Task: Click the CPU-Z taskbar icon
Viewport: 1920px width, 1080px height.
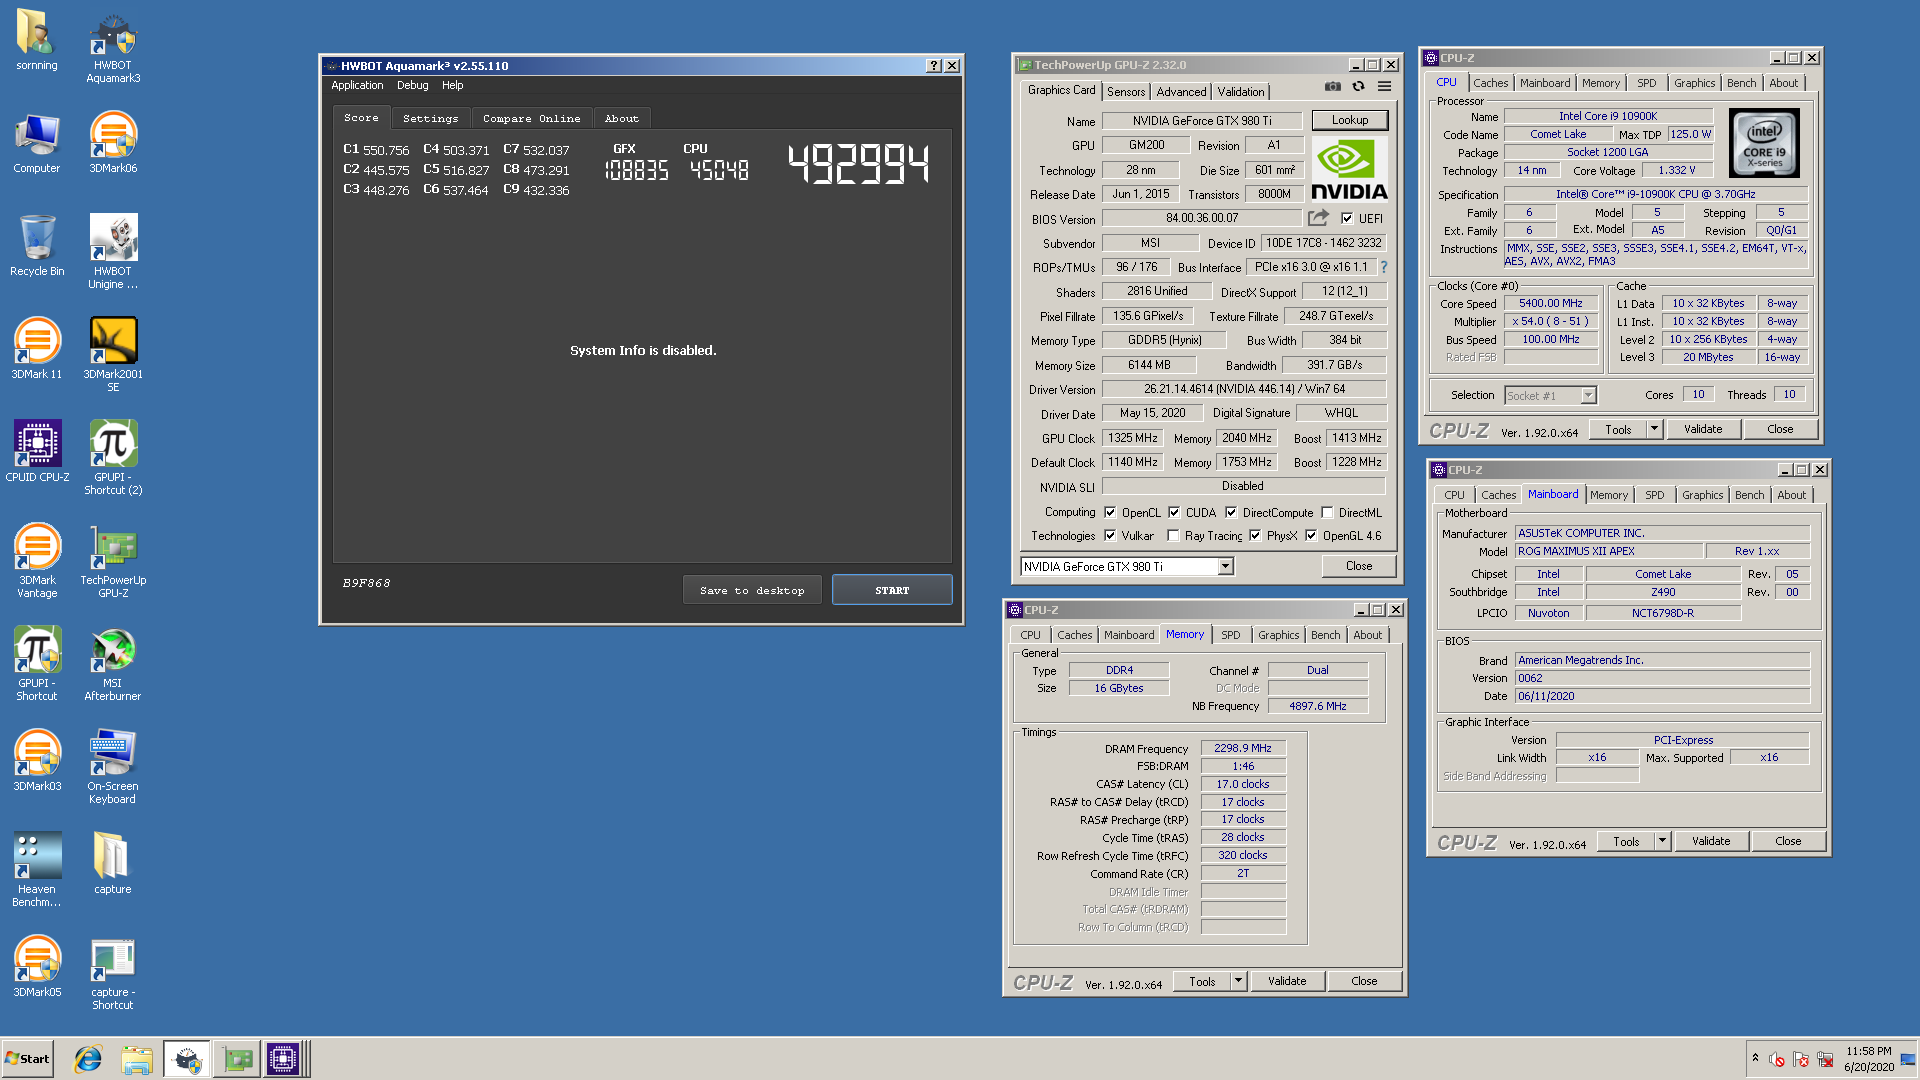Action: click(x=282, y=1059)
